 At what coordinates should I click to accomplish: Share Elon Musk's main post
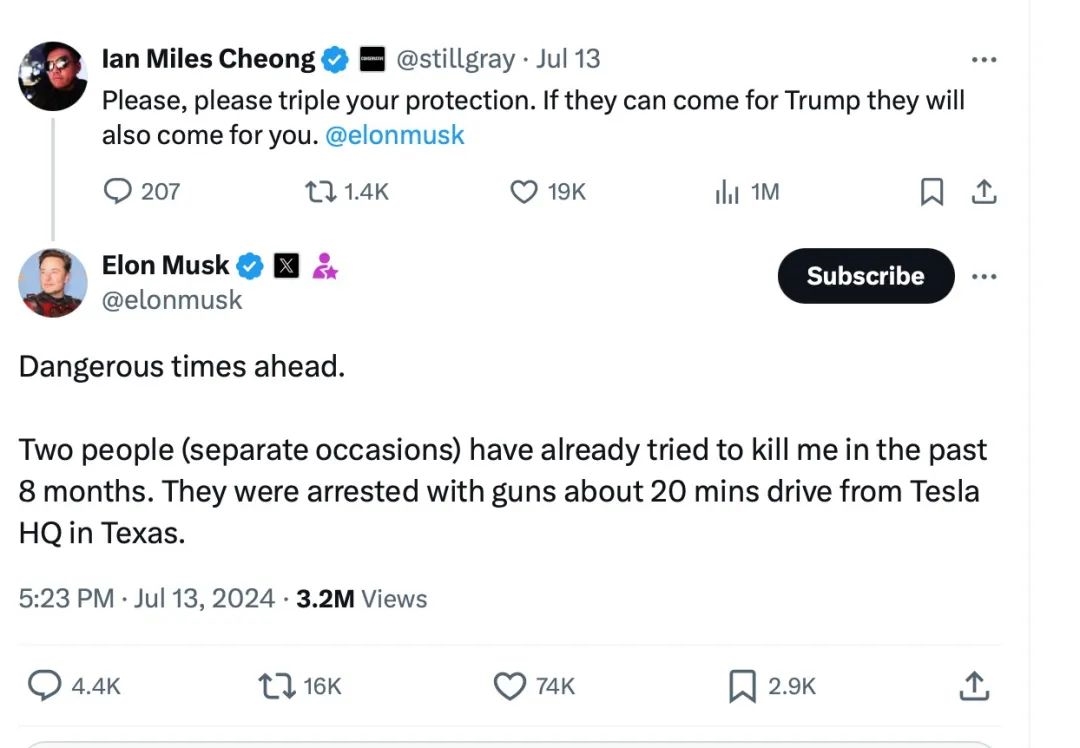click(974, 685)
